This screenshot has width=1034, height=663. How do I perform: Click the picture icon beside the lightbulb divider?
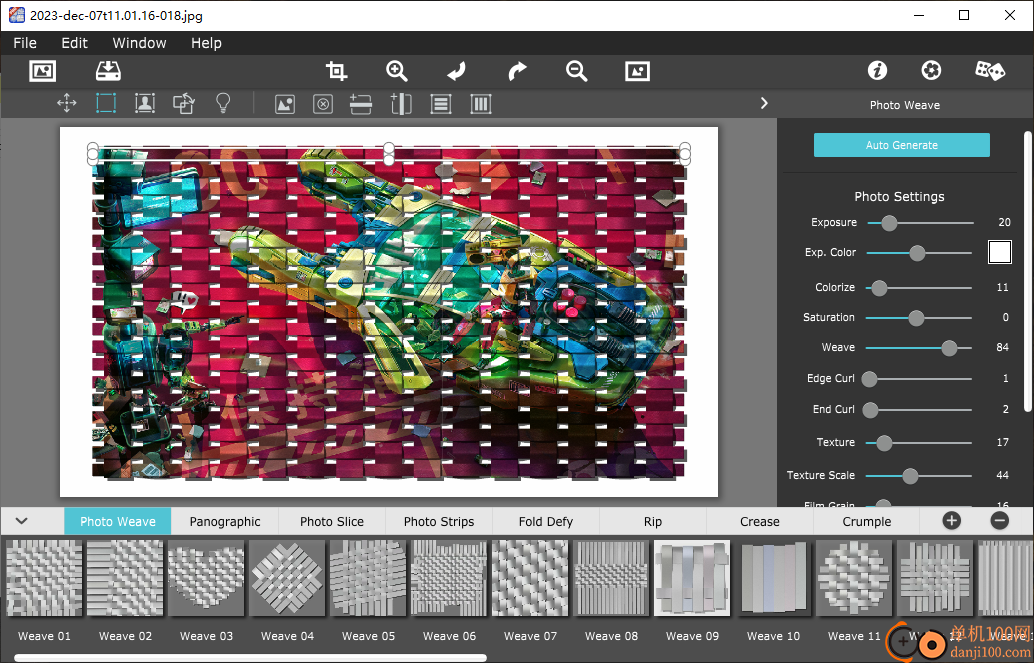[285, 104]
